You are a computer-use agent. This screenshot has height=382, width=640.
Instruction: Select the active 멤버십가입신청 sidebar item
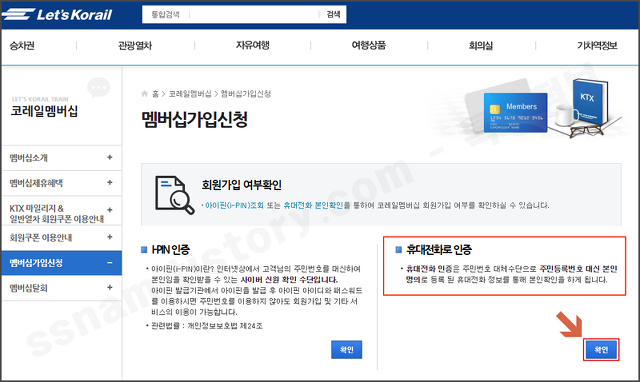click(x=62, y=263)
